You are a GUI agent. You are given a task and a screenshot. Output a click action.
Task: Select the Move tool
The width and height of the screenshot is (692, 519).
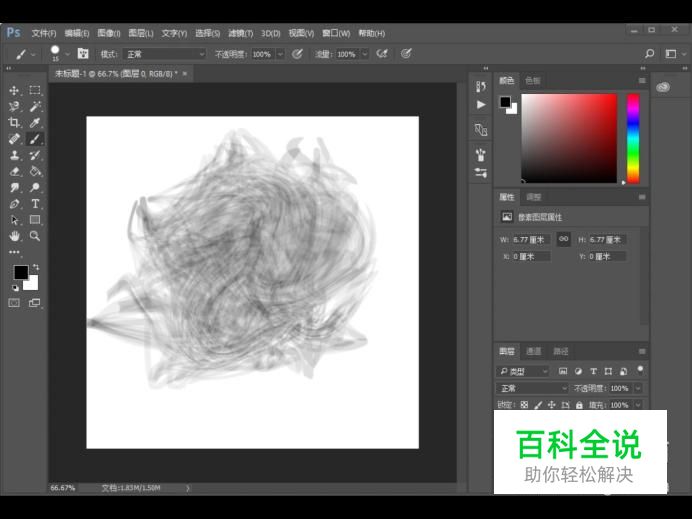(x=14, y=90)
